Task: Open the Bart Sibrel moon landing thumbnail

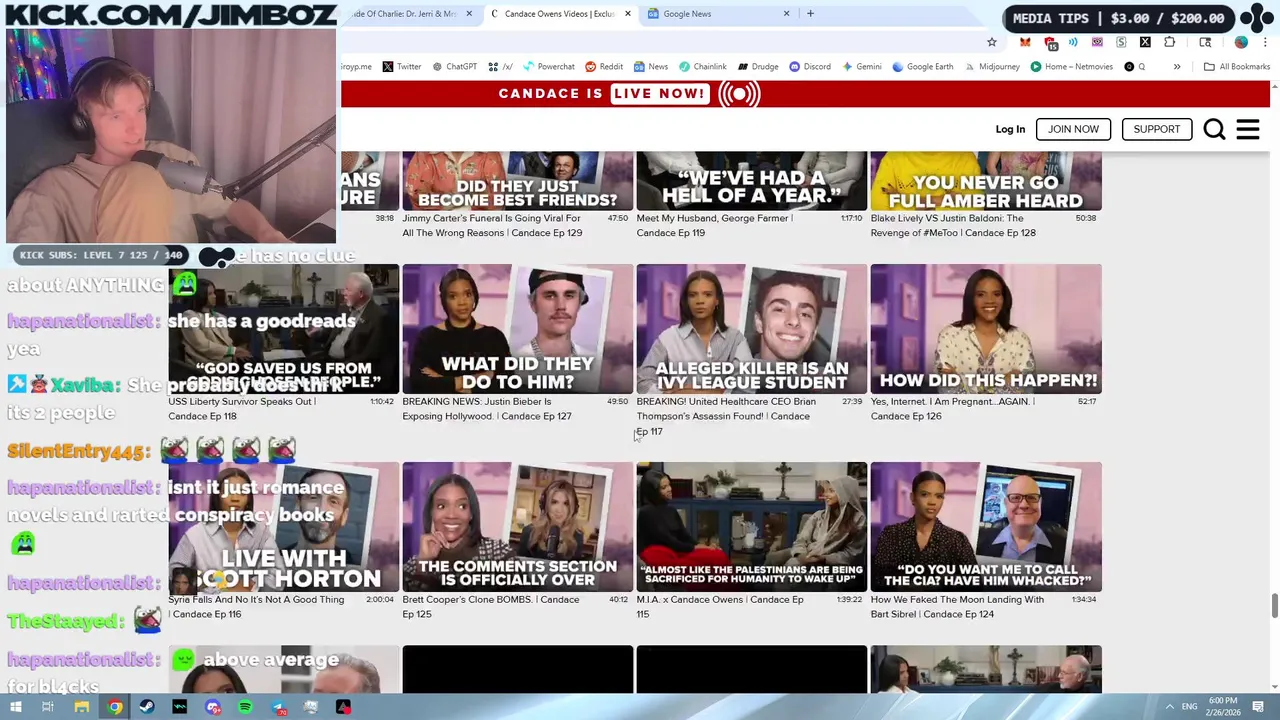Action: [x=986, y=527]
